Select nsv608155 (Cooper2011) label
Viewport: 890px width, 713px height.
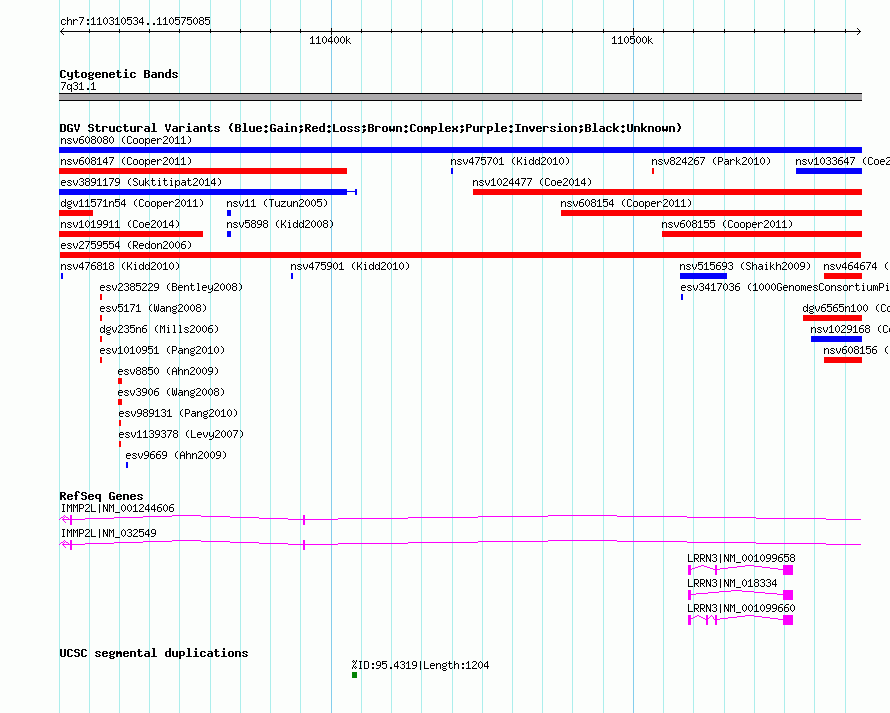pos(727,224)
